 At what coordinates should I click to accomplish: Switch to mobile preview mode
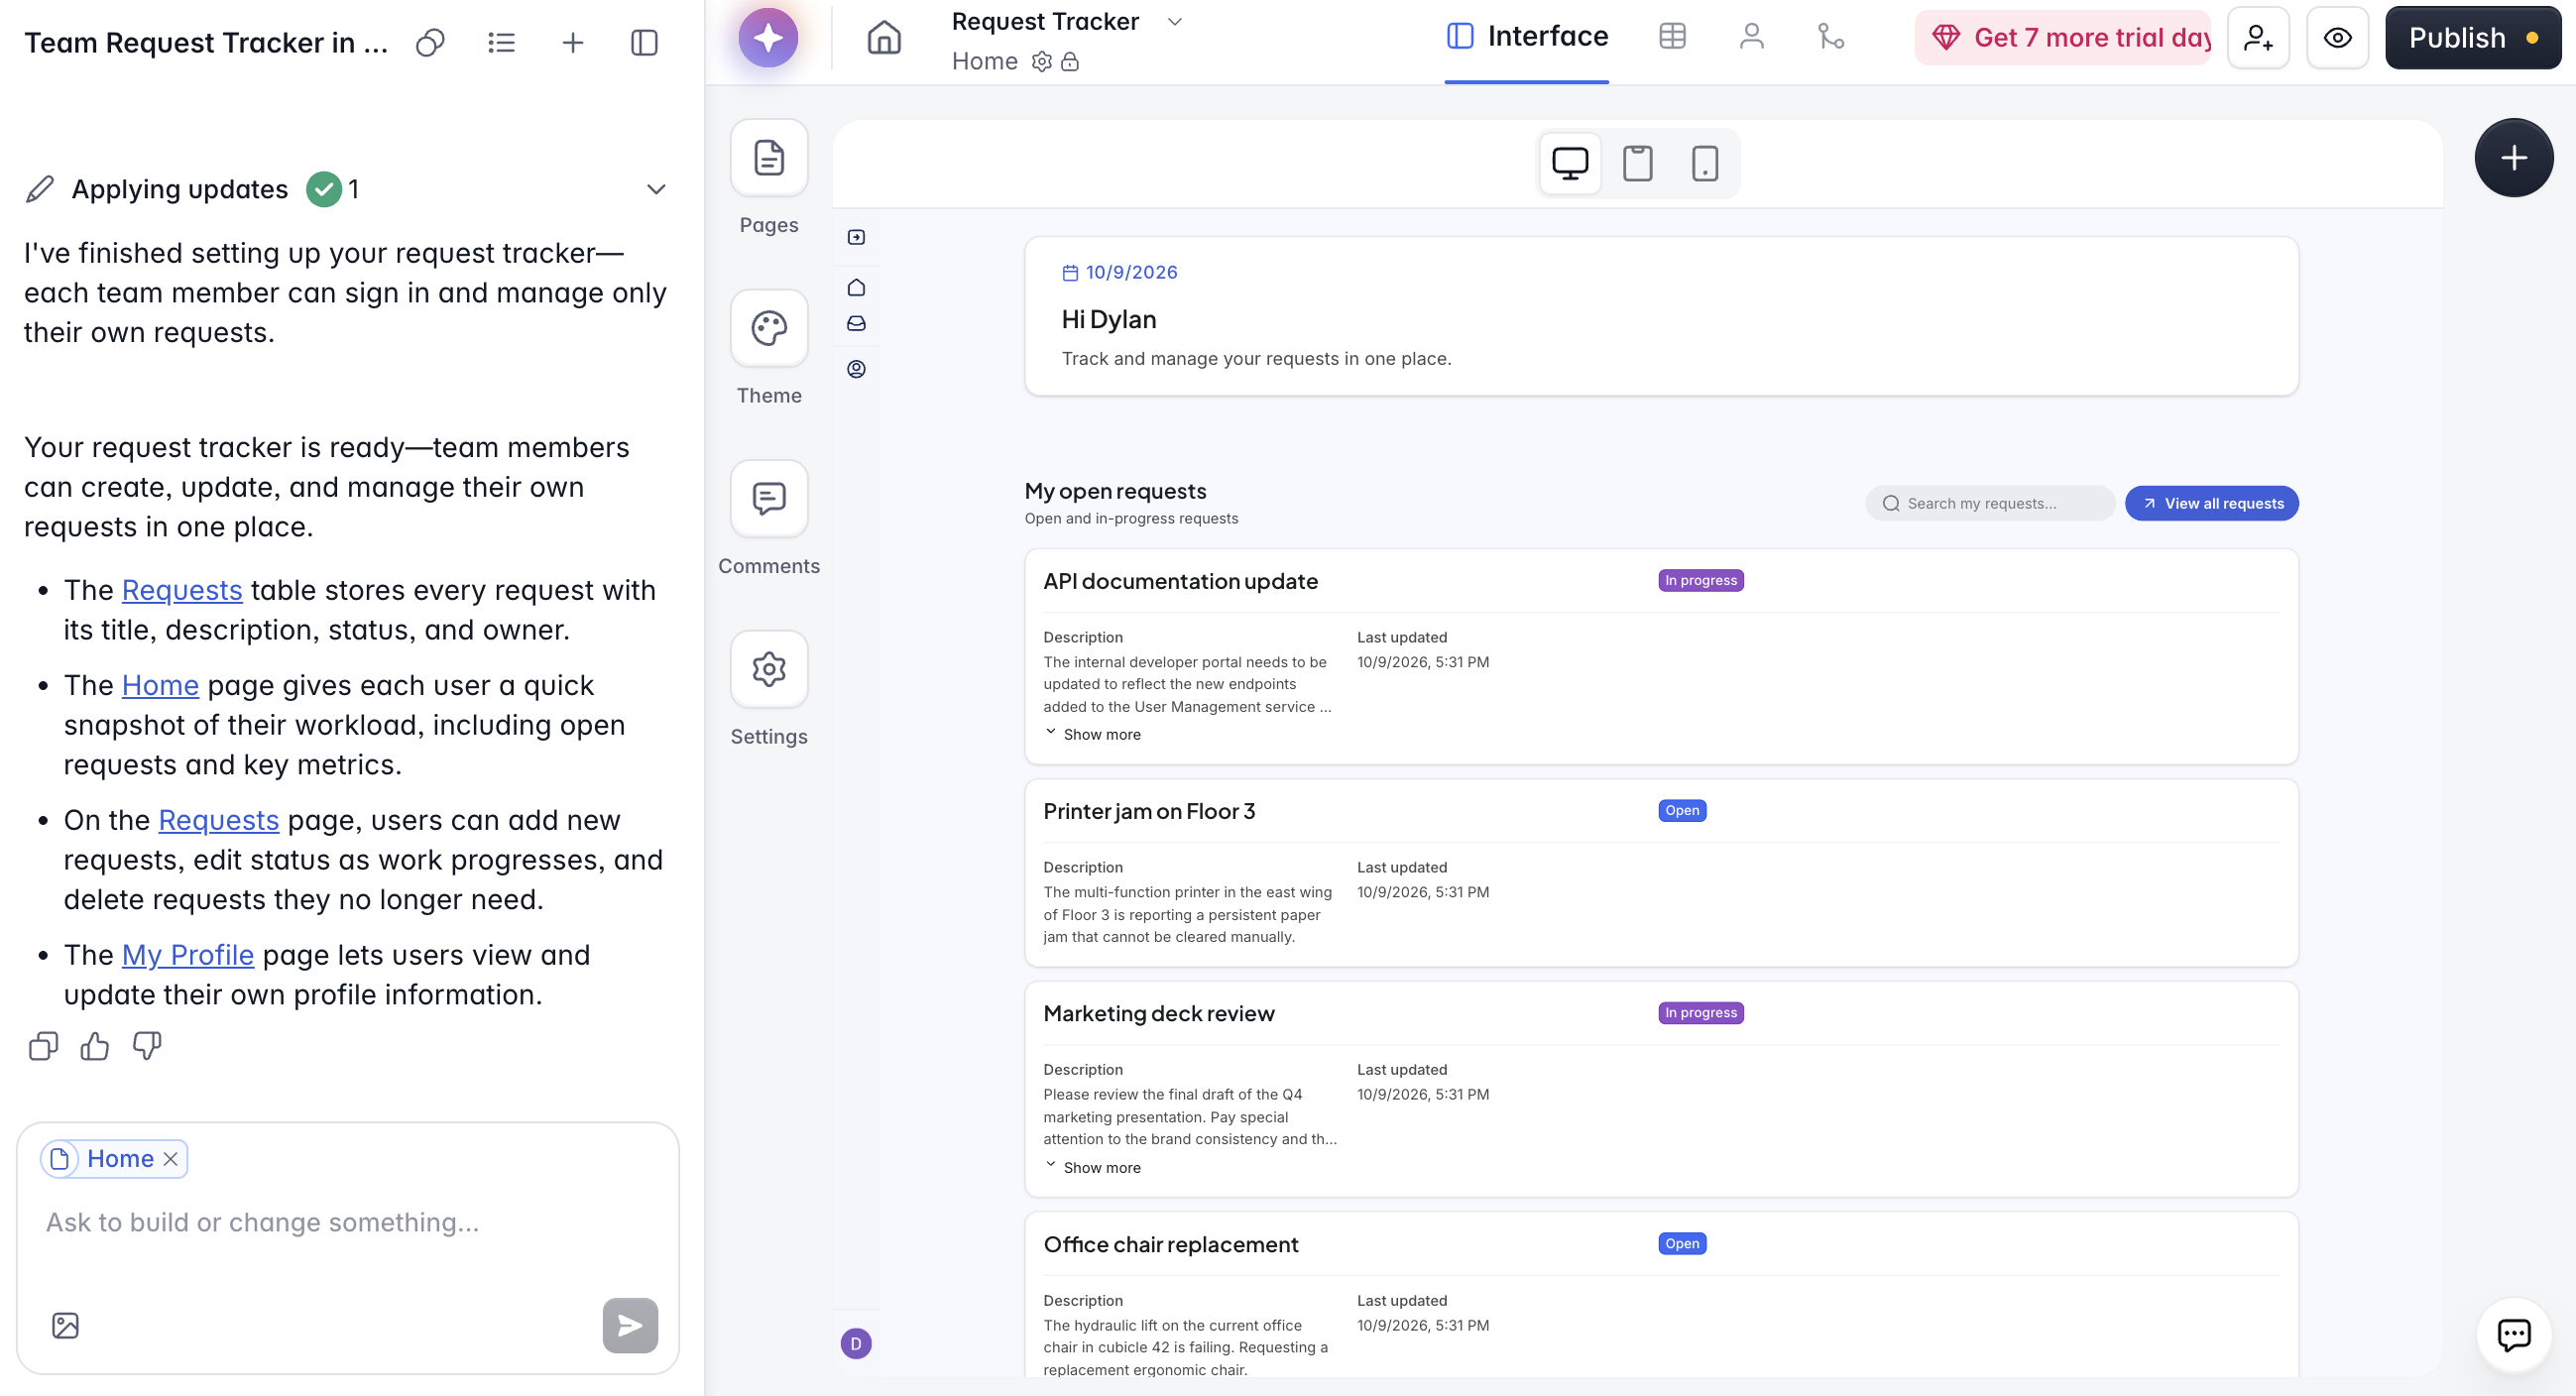tap(1705, 163)
